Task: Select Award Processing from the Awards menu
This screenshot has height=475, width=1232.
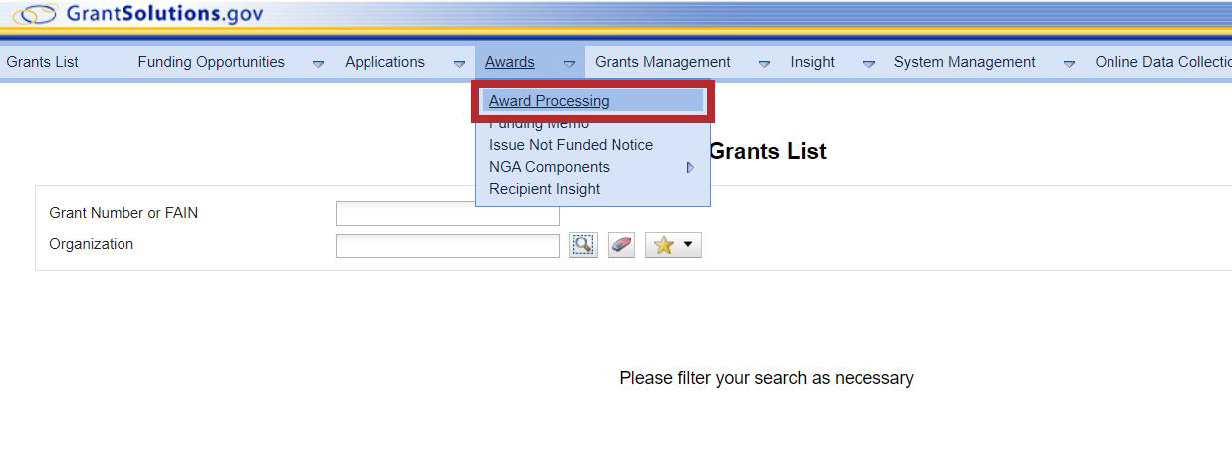Action: (x=549, y=101)
